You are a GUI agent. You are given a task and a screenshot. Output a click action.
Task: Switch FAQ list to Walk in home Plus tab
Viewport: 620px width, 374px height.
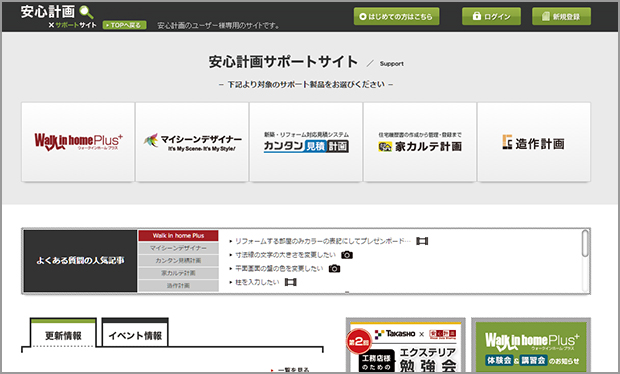tap(178, 236)
